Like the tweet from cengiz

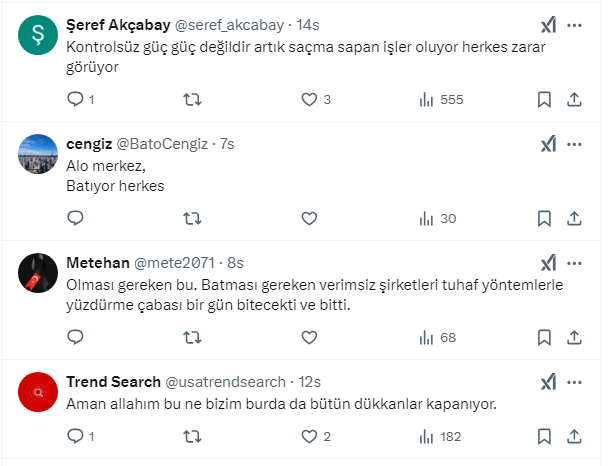point(309,218)
